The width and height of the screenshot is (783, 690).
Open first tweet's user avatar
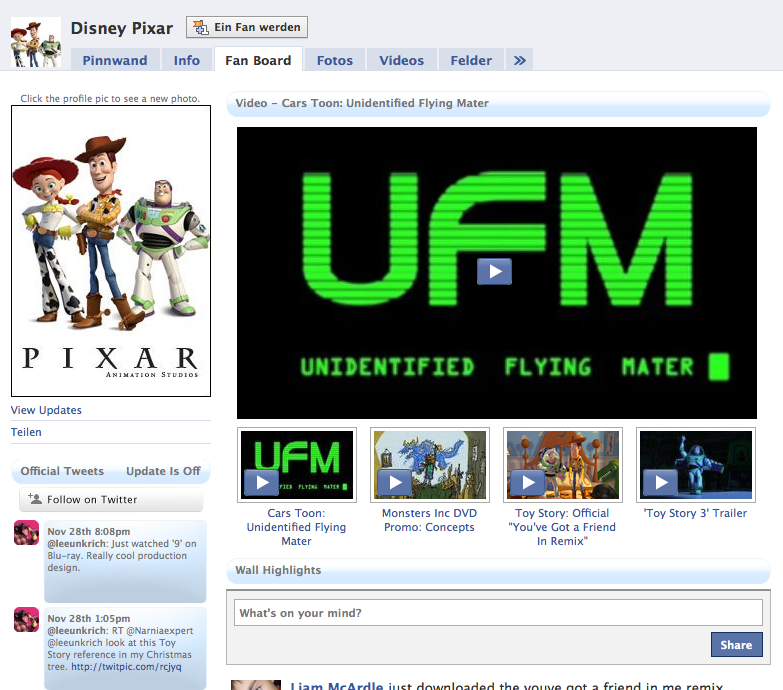coord(27,533)
